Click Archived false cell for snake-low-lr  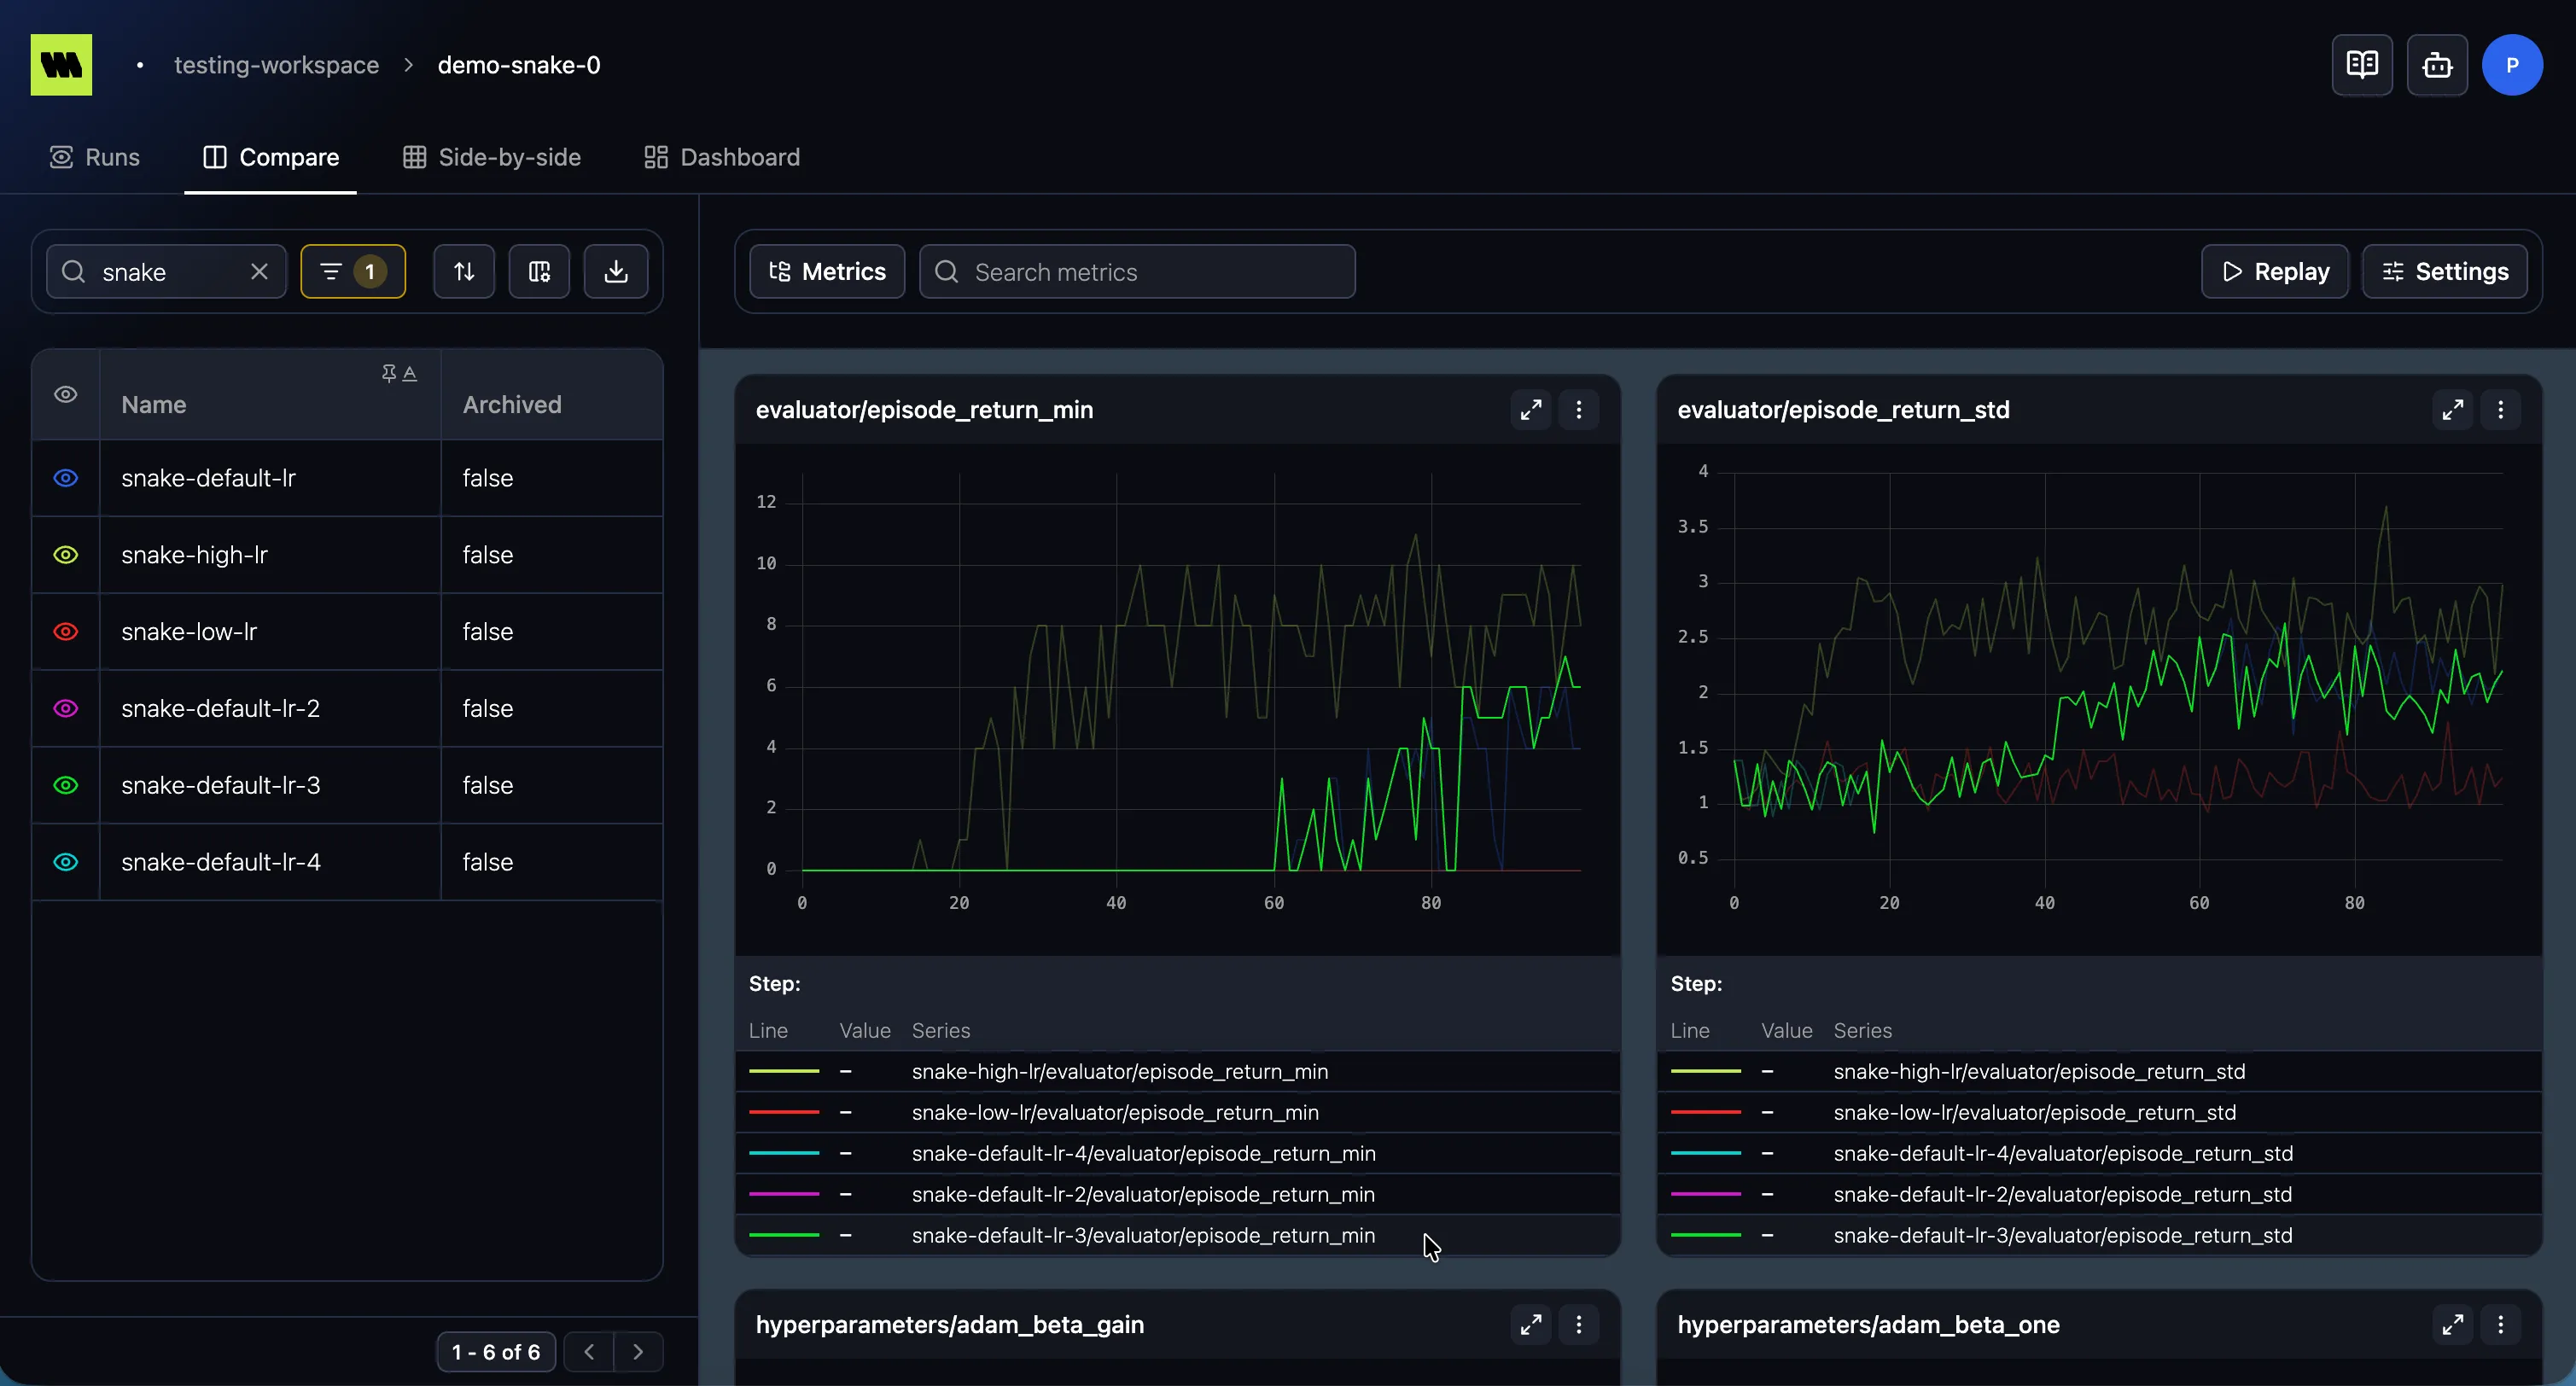pos(551,632)
